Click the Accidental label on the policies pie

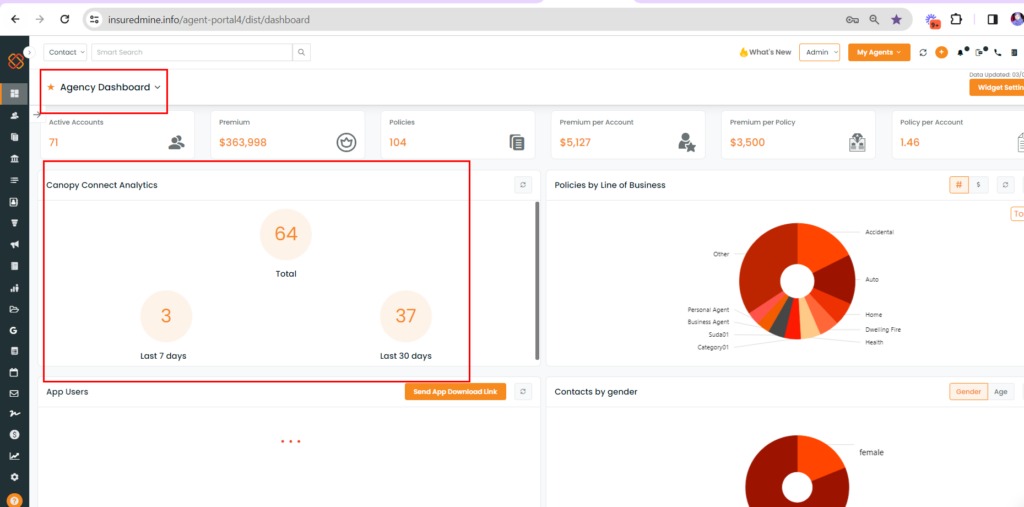click(879, 232)
